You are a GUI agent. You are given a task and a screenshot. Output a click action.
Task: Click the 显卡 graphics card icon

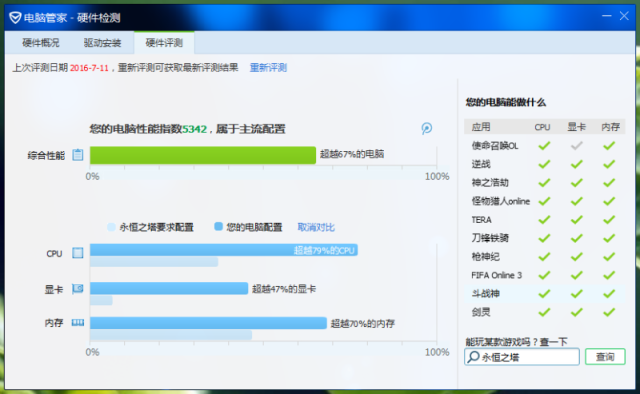[x=78, y=289]
